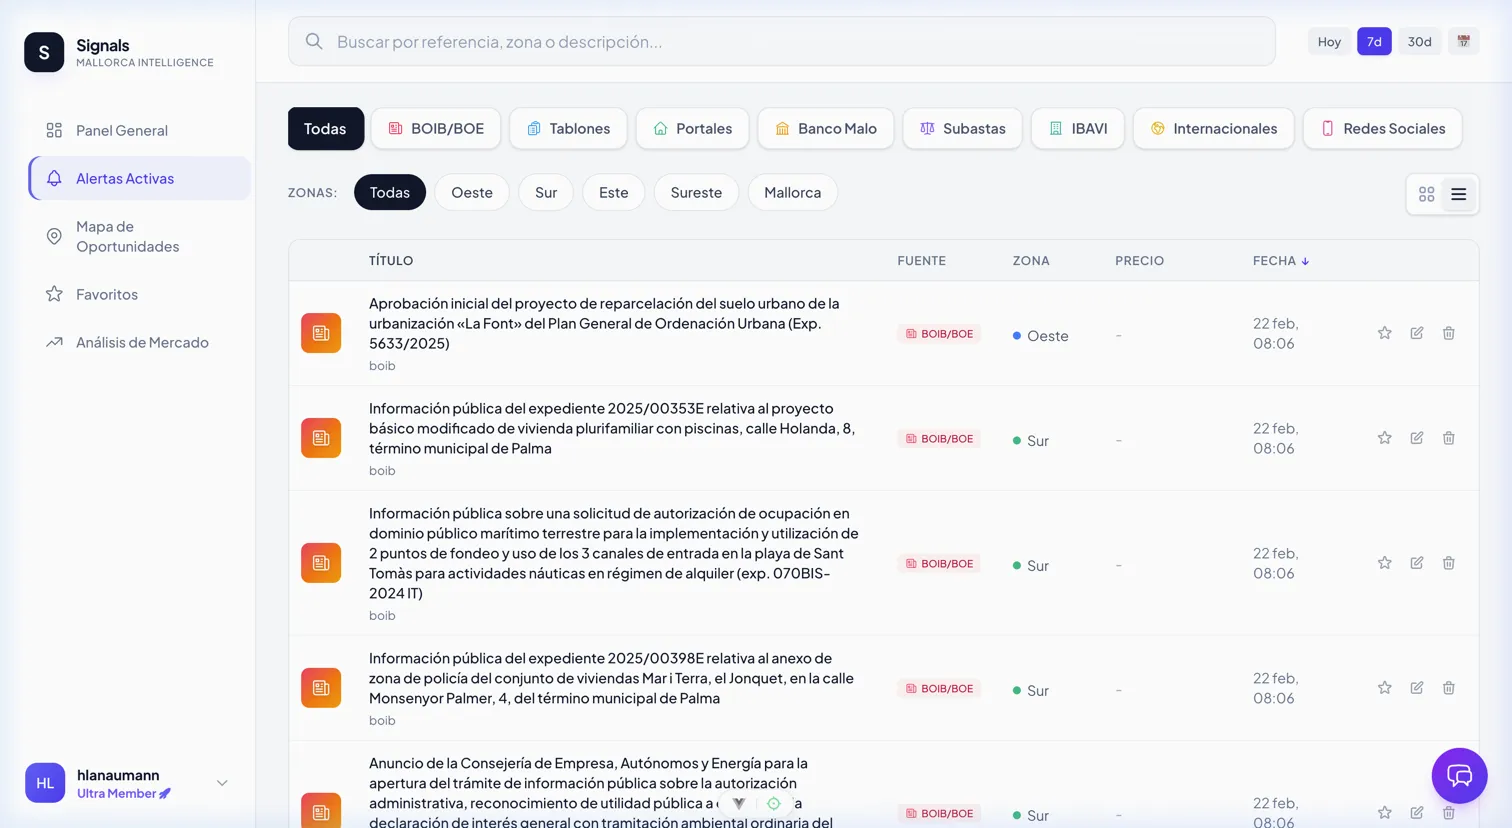Open the Banco Malo source tab
The image size is (1512, 828).
tap(825, 128)
